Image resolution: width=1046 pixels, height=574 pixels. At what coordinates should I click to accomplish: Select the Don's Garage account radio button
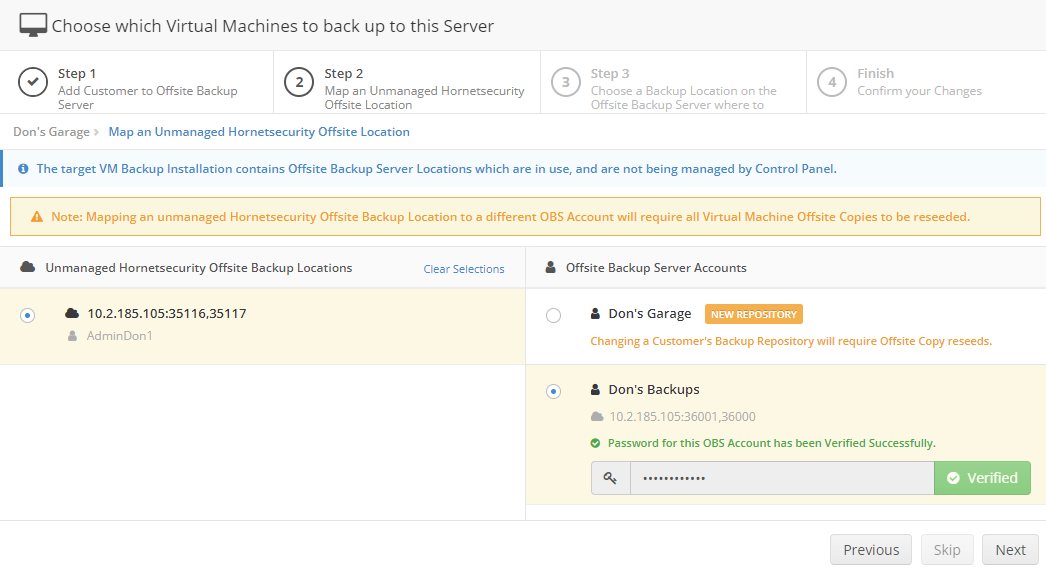click(553, 315)
